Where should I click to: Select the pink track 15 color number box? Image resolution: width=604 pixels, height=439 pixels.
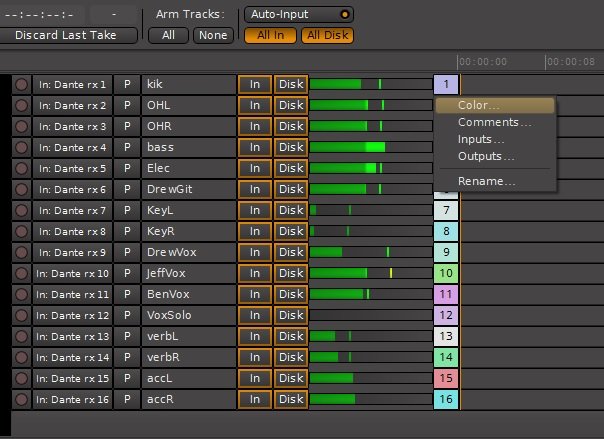click(446, 378)
